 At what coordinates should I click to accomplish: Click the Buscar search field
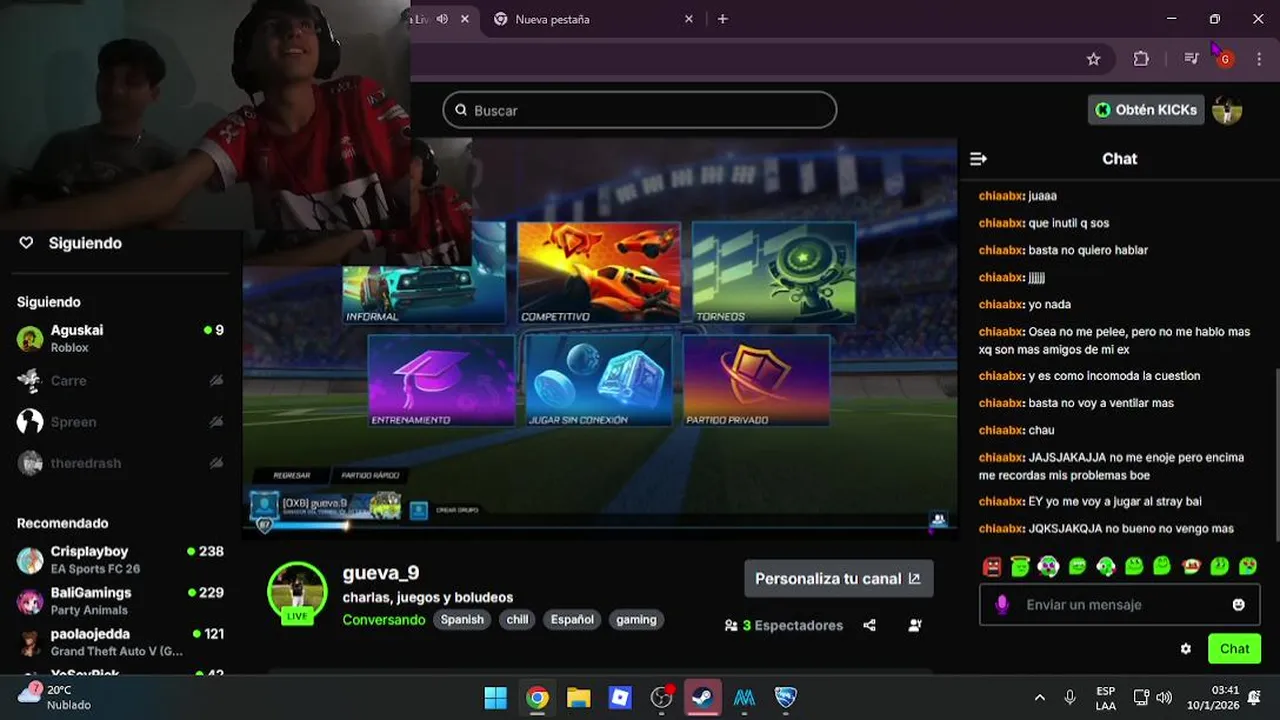pyautogui.click(x=640, y=110)
